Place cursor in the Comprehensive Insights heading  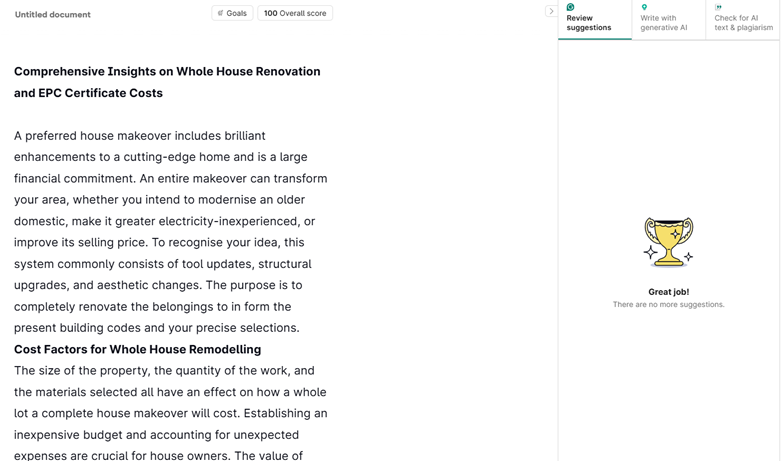click(167, 72)
